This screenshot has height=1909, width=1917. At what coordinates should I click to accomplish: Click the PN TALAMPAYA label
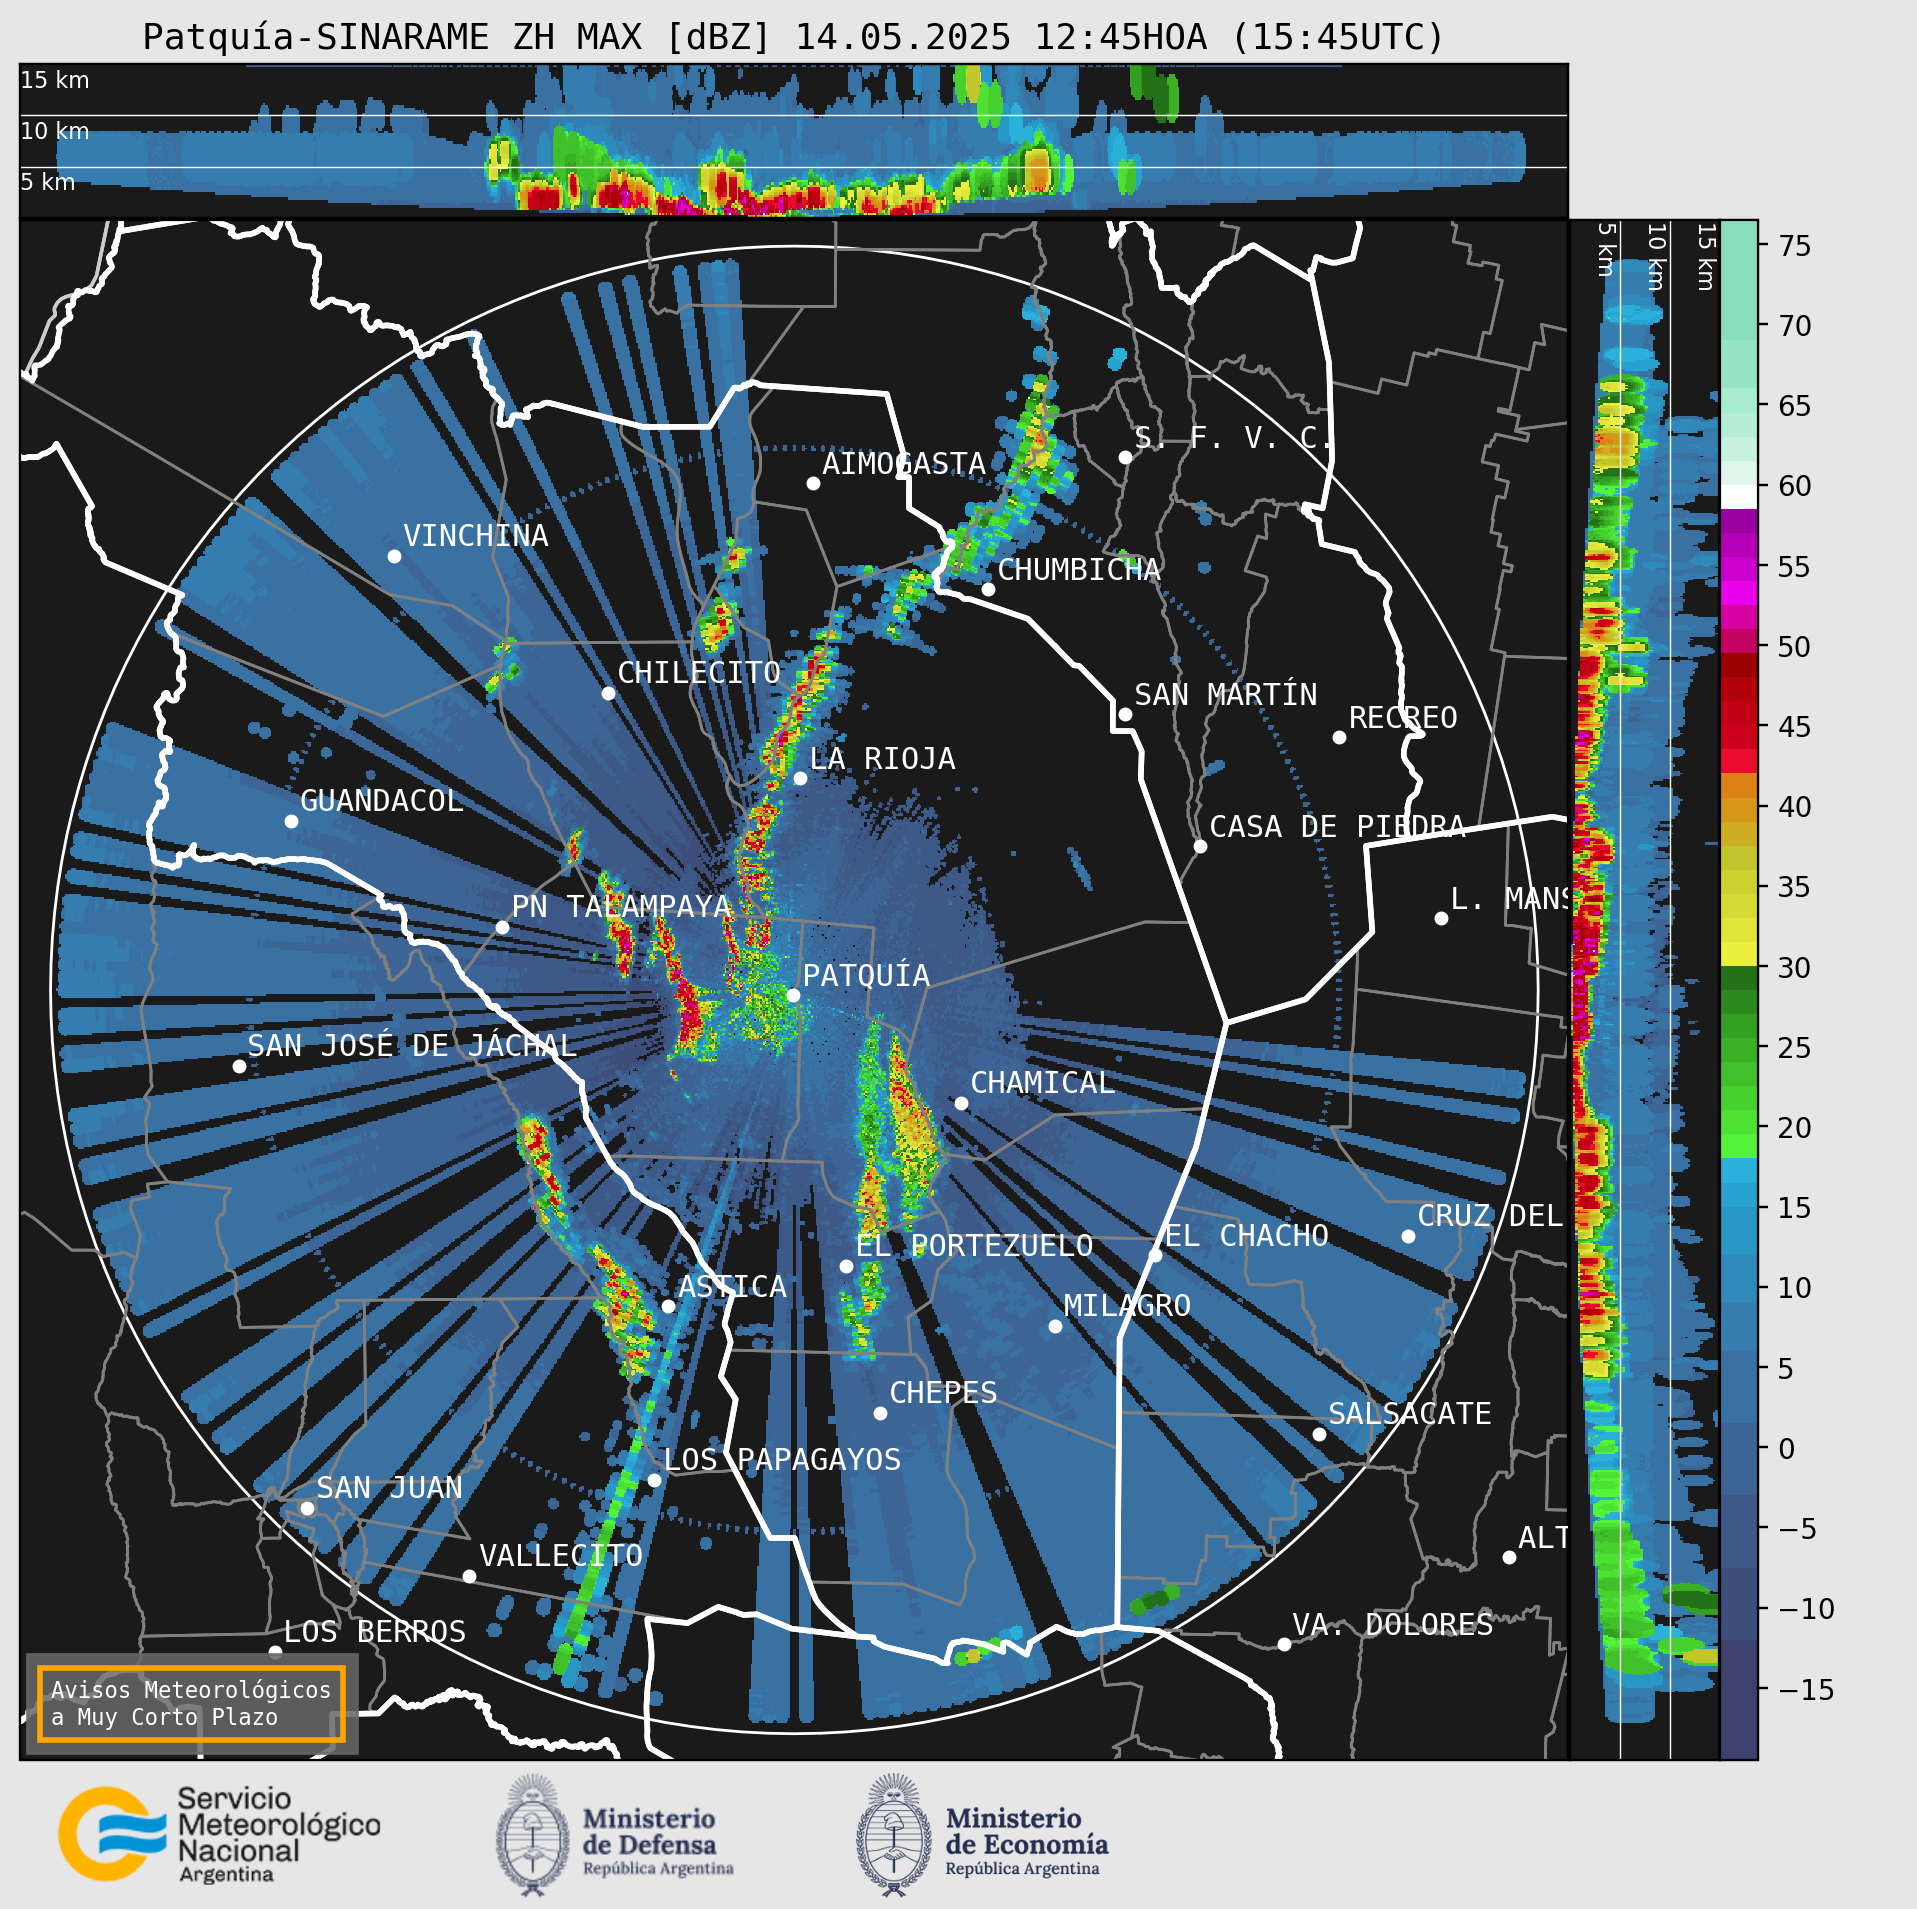(x=622, y=907)
